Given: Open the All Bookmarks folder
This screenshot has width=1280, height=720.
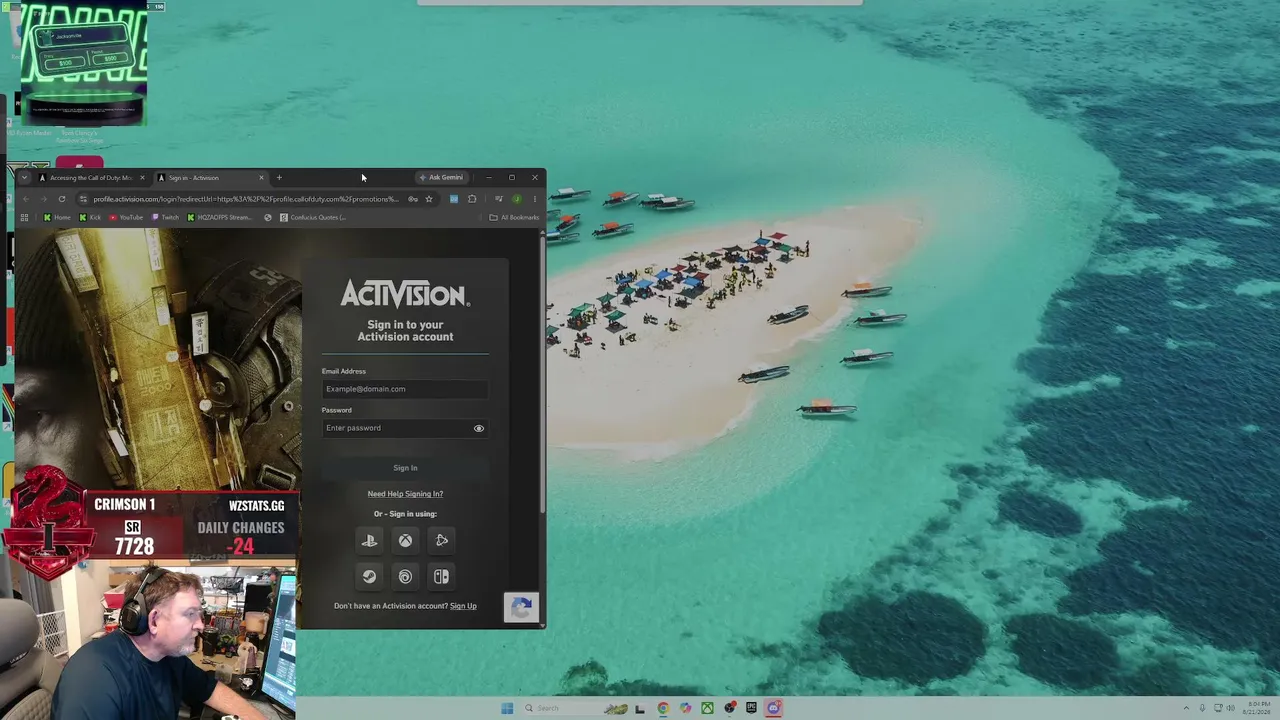Looking at the screenshot, I should pyautogui.click(x=514, y=218).
